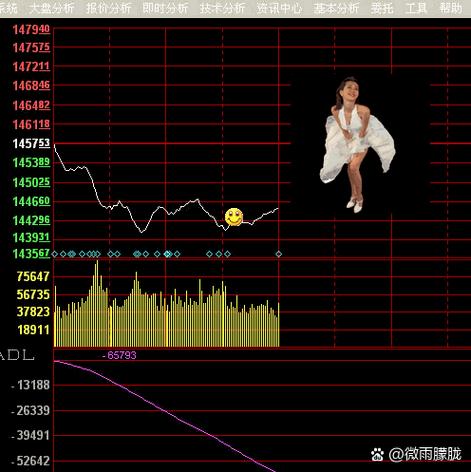Click the 147575 price label
This screenshot has width=471, height=472.
point(31,48)
